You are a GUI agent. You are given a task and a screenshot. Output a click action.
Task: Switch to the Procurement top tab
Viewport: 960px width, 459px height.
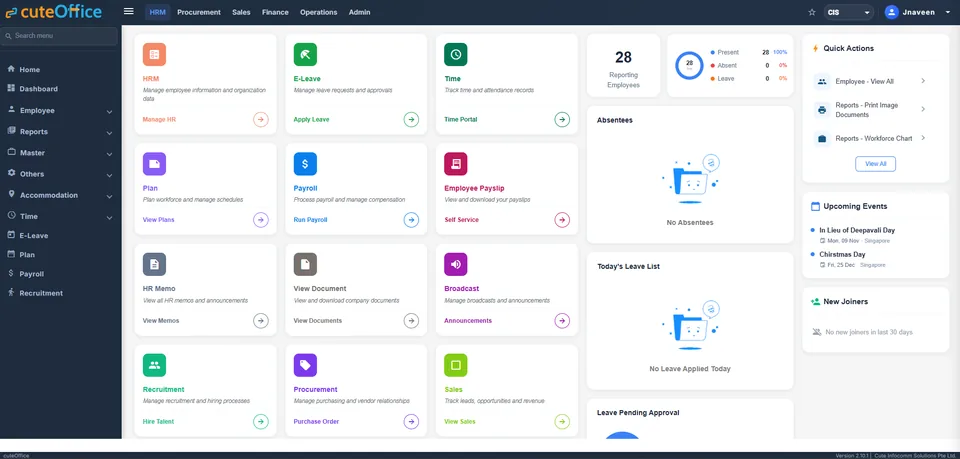pyautogui.click(x=199, y=12)
